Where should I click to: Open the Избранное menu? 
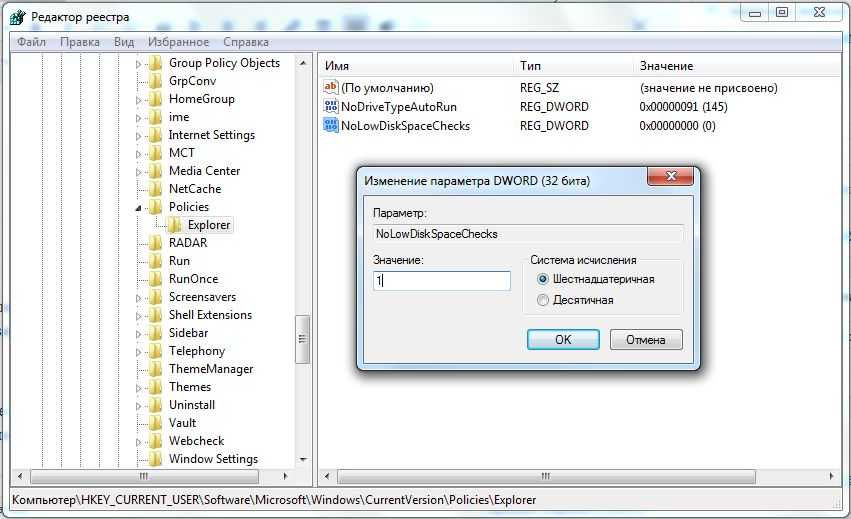[x=178, y=42]
